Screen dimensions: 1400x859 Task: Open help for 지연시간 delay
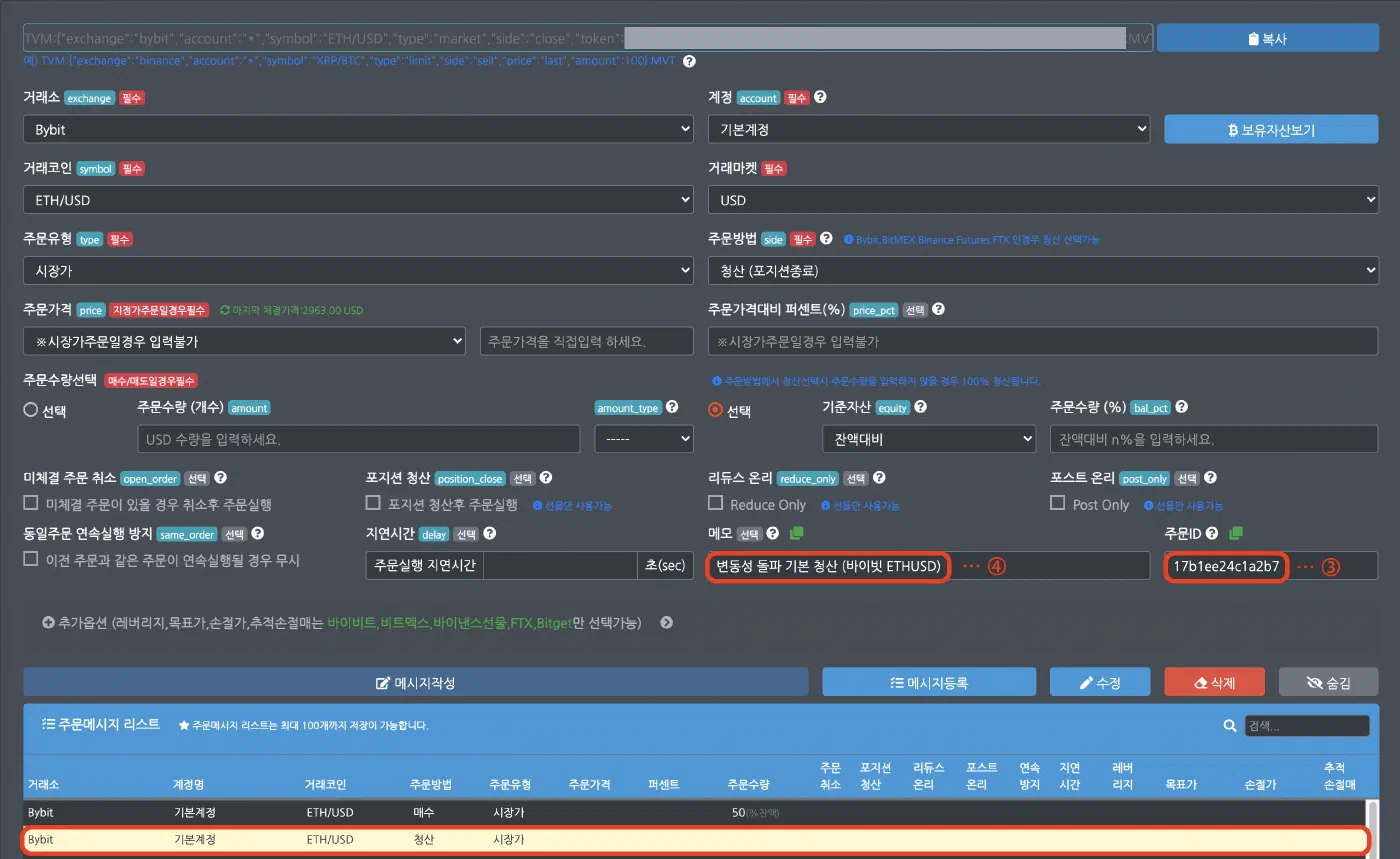[x=490, y=534]
